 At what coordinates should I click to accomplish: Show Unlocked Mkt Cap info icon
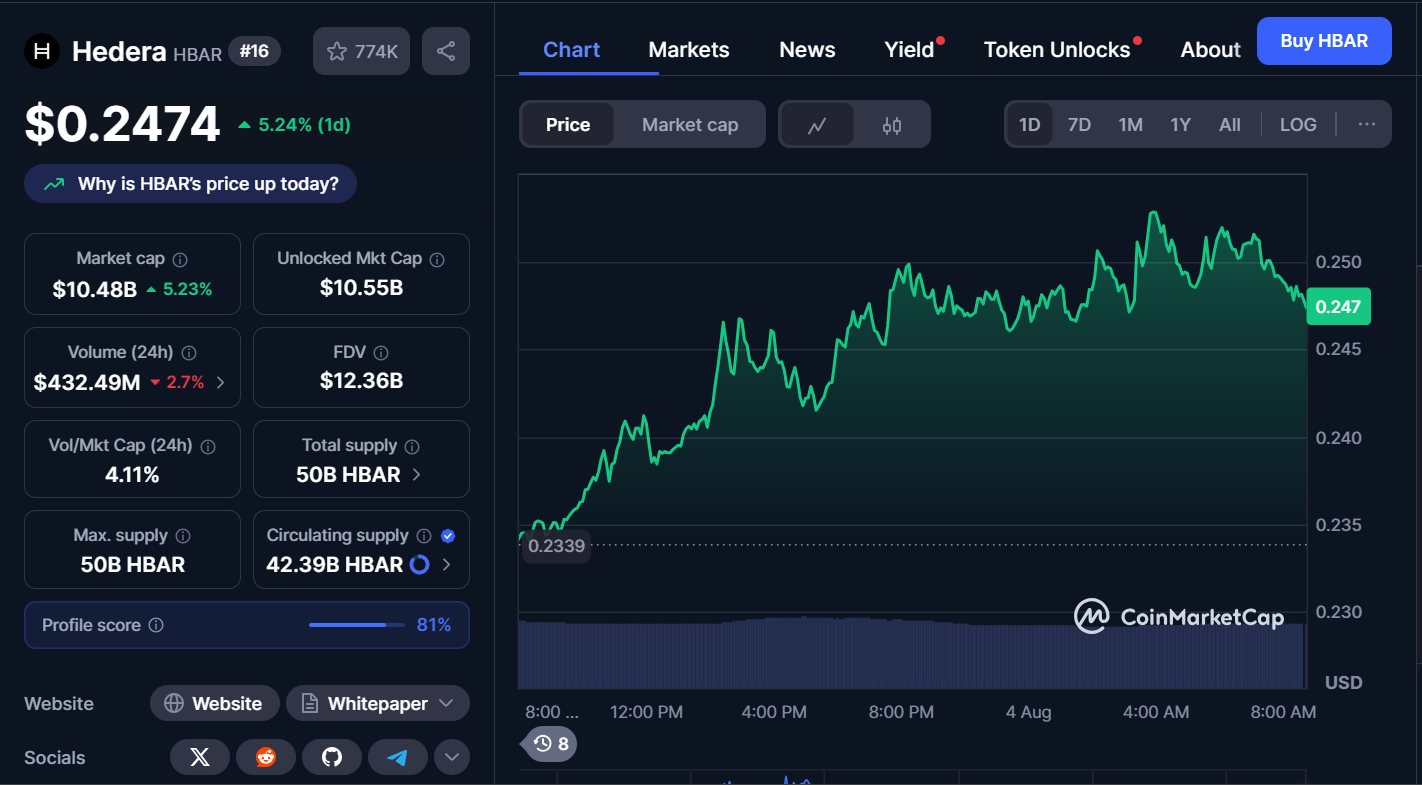[437, 259]
